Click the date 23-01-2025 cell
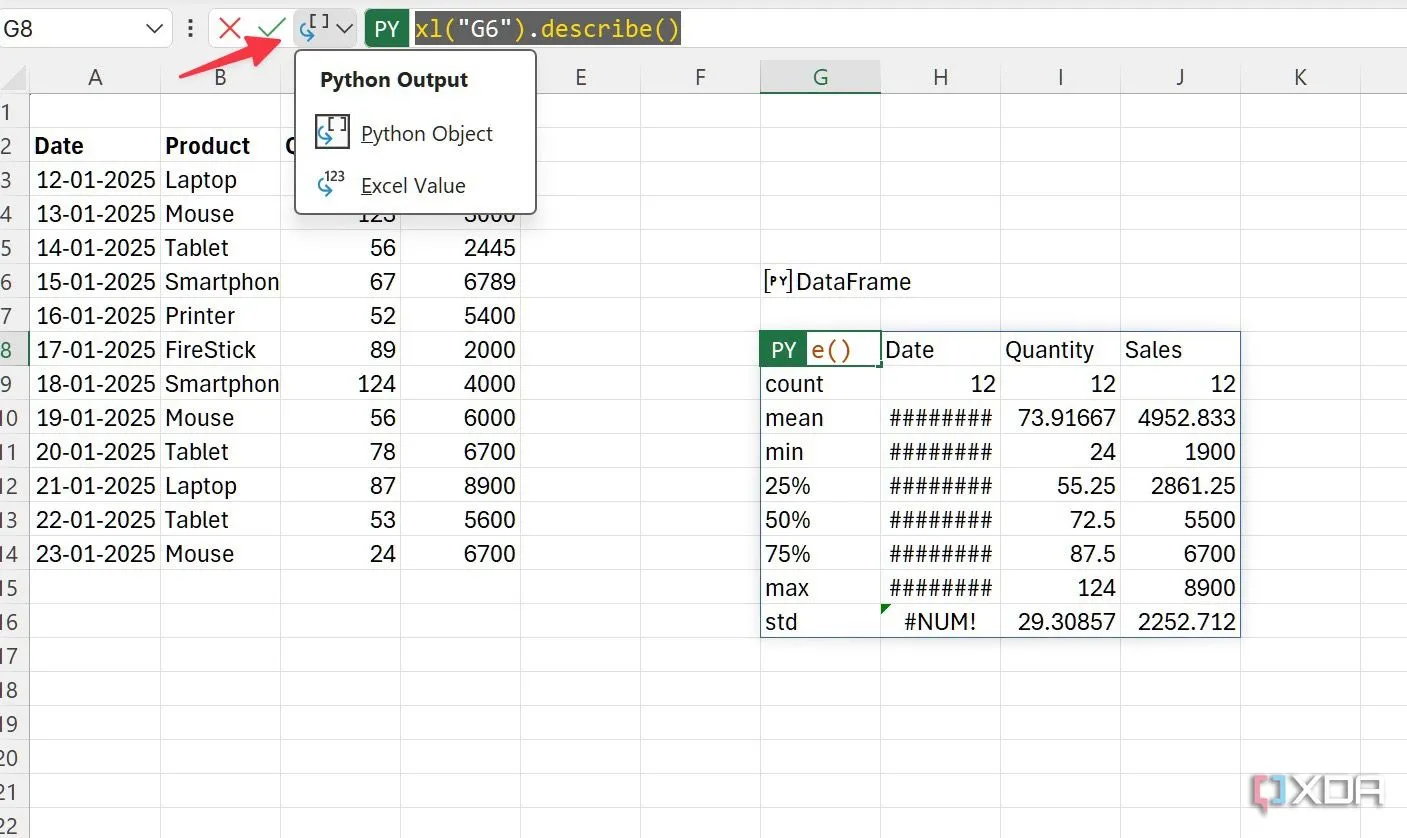 95,553
